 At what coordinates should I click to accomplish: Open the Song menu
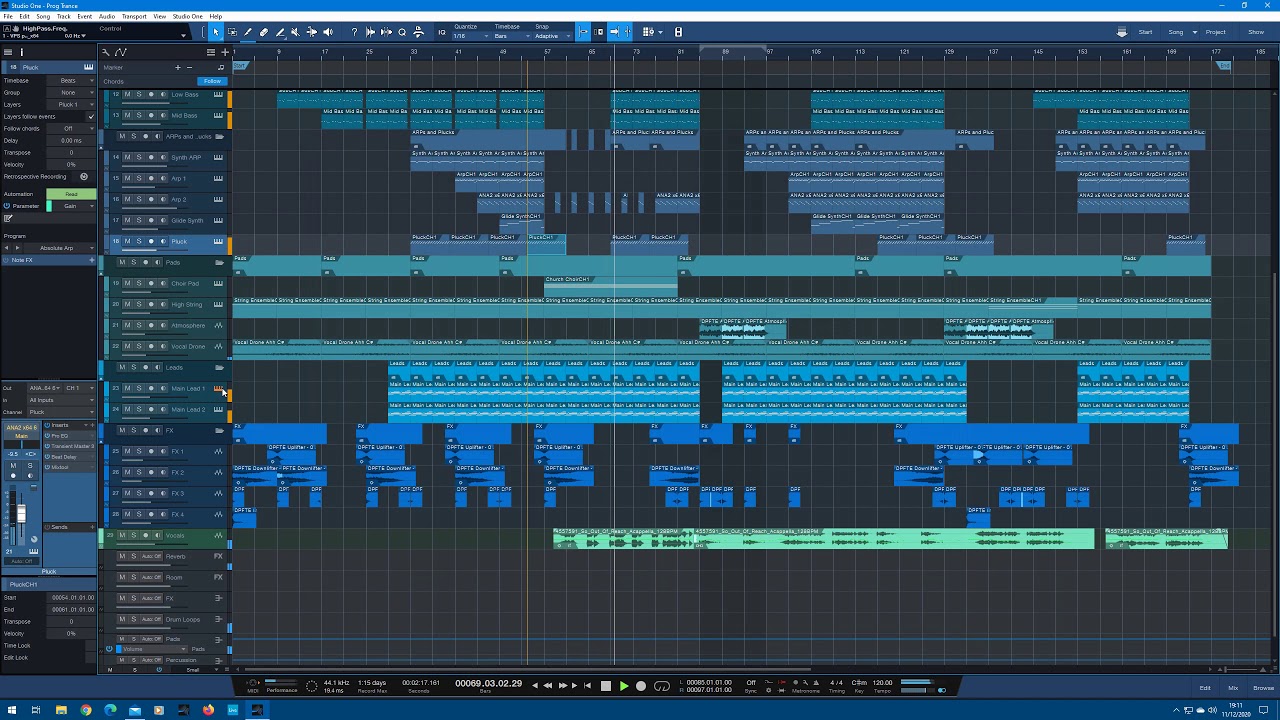[x=43, y=17]
